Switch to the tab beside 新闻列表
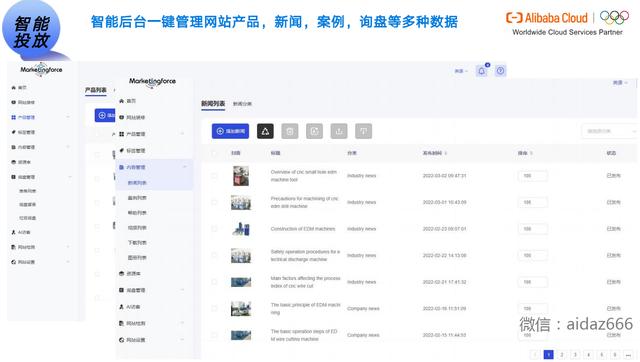The width and height of the screenshot is (640, 362). (x=242, y=104)
